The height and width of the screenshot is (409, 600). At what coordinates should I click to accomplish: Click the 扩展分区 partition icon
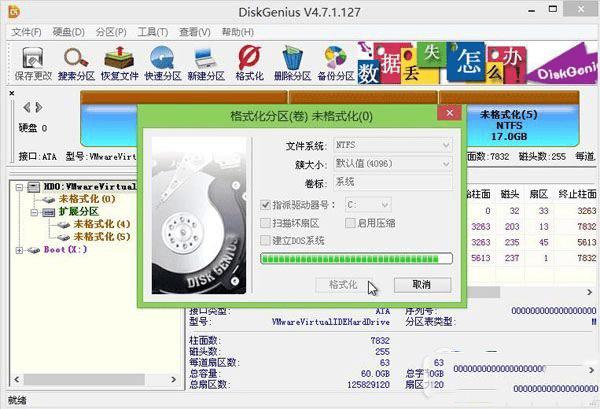[x=49, y=212]
